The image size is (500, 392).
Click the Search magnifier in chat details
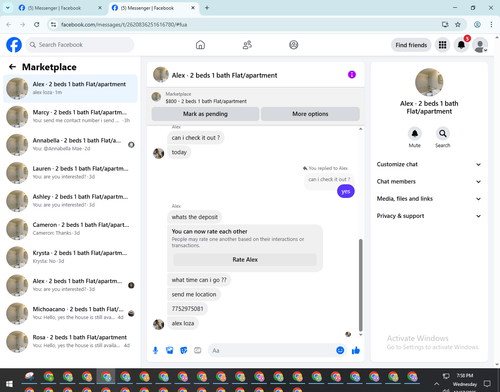click(x=443, y=134)
